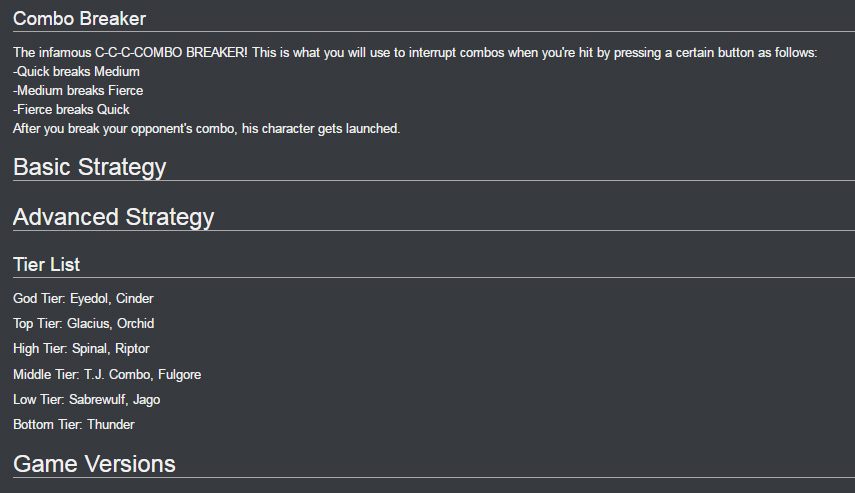Click the word Eyedol in the tier list
Viewport: 855px width, 493px height.
tap(90, 298)
